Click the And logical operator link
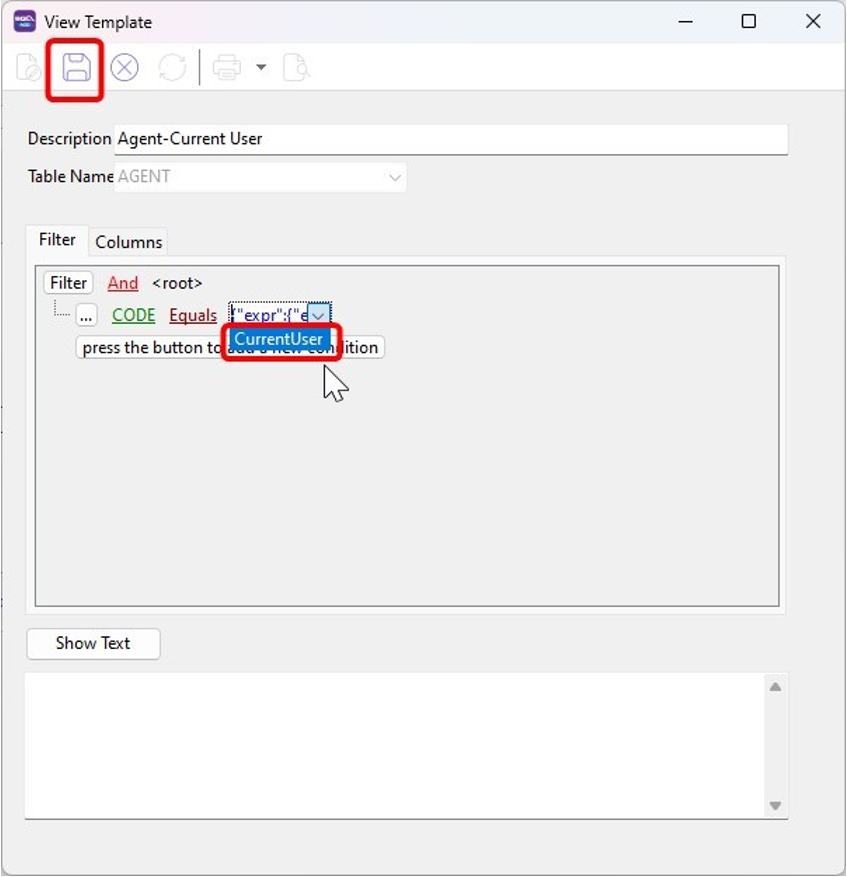Image resolution: width=847 pixels, height=877 pixels. pyautogui.click(x=123, y=283)
